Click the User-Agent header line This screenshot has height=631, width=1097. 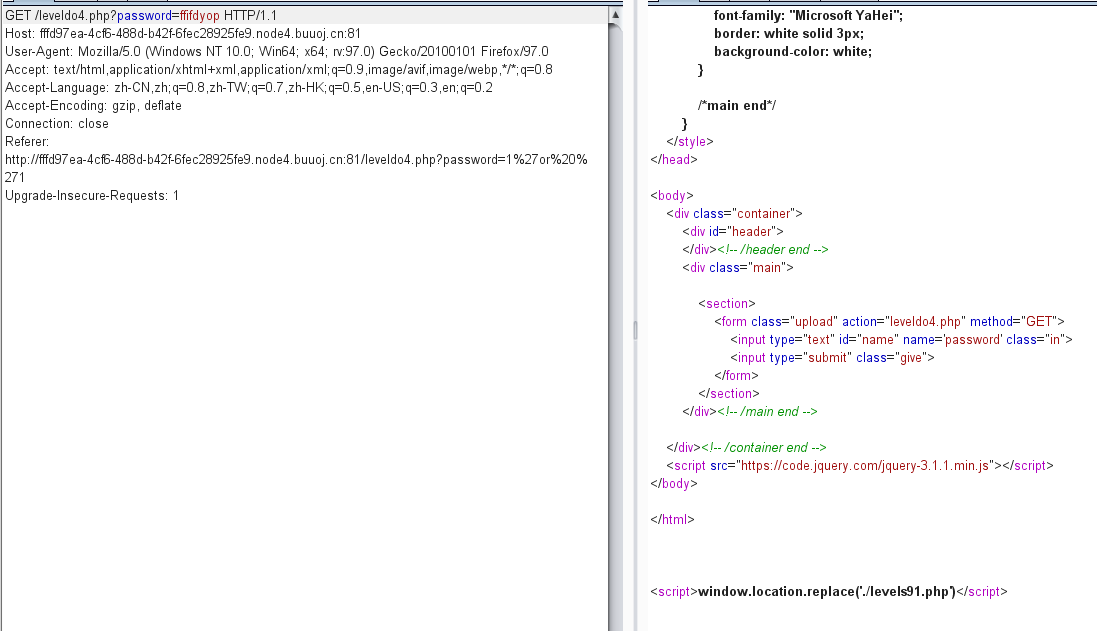coord(277,52)
